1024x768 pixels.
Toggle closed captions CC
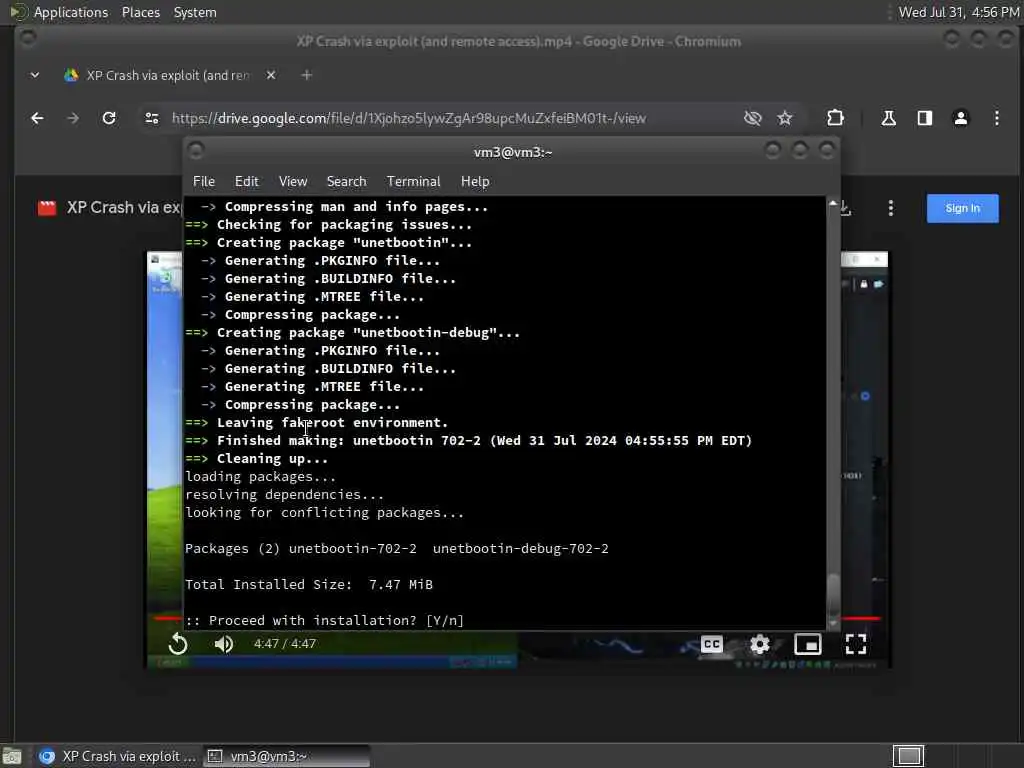tap(712, 645)
